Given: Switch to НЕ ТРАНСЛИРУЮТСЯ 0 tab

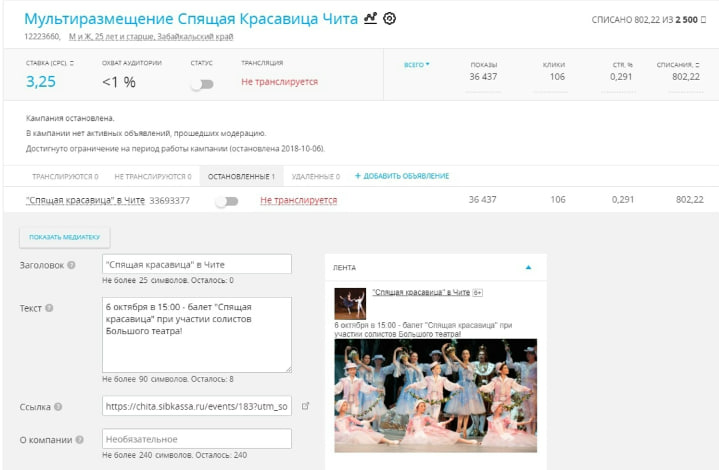Looking at the screenshot, I should click(x=153, y=177).
